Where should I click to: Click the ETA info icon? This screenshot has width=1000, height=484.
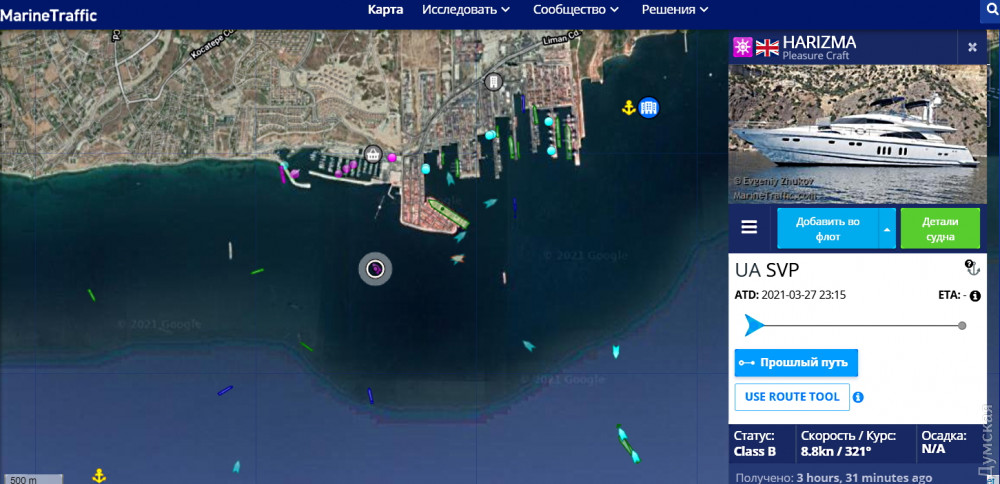(x=975, y=296)
